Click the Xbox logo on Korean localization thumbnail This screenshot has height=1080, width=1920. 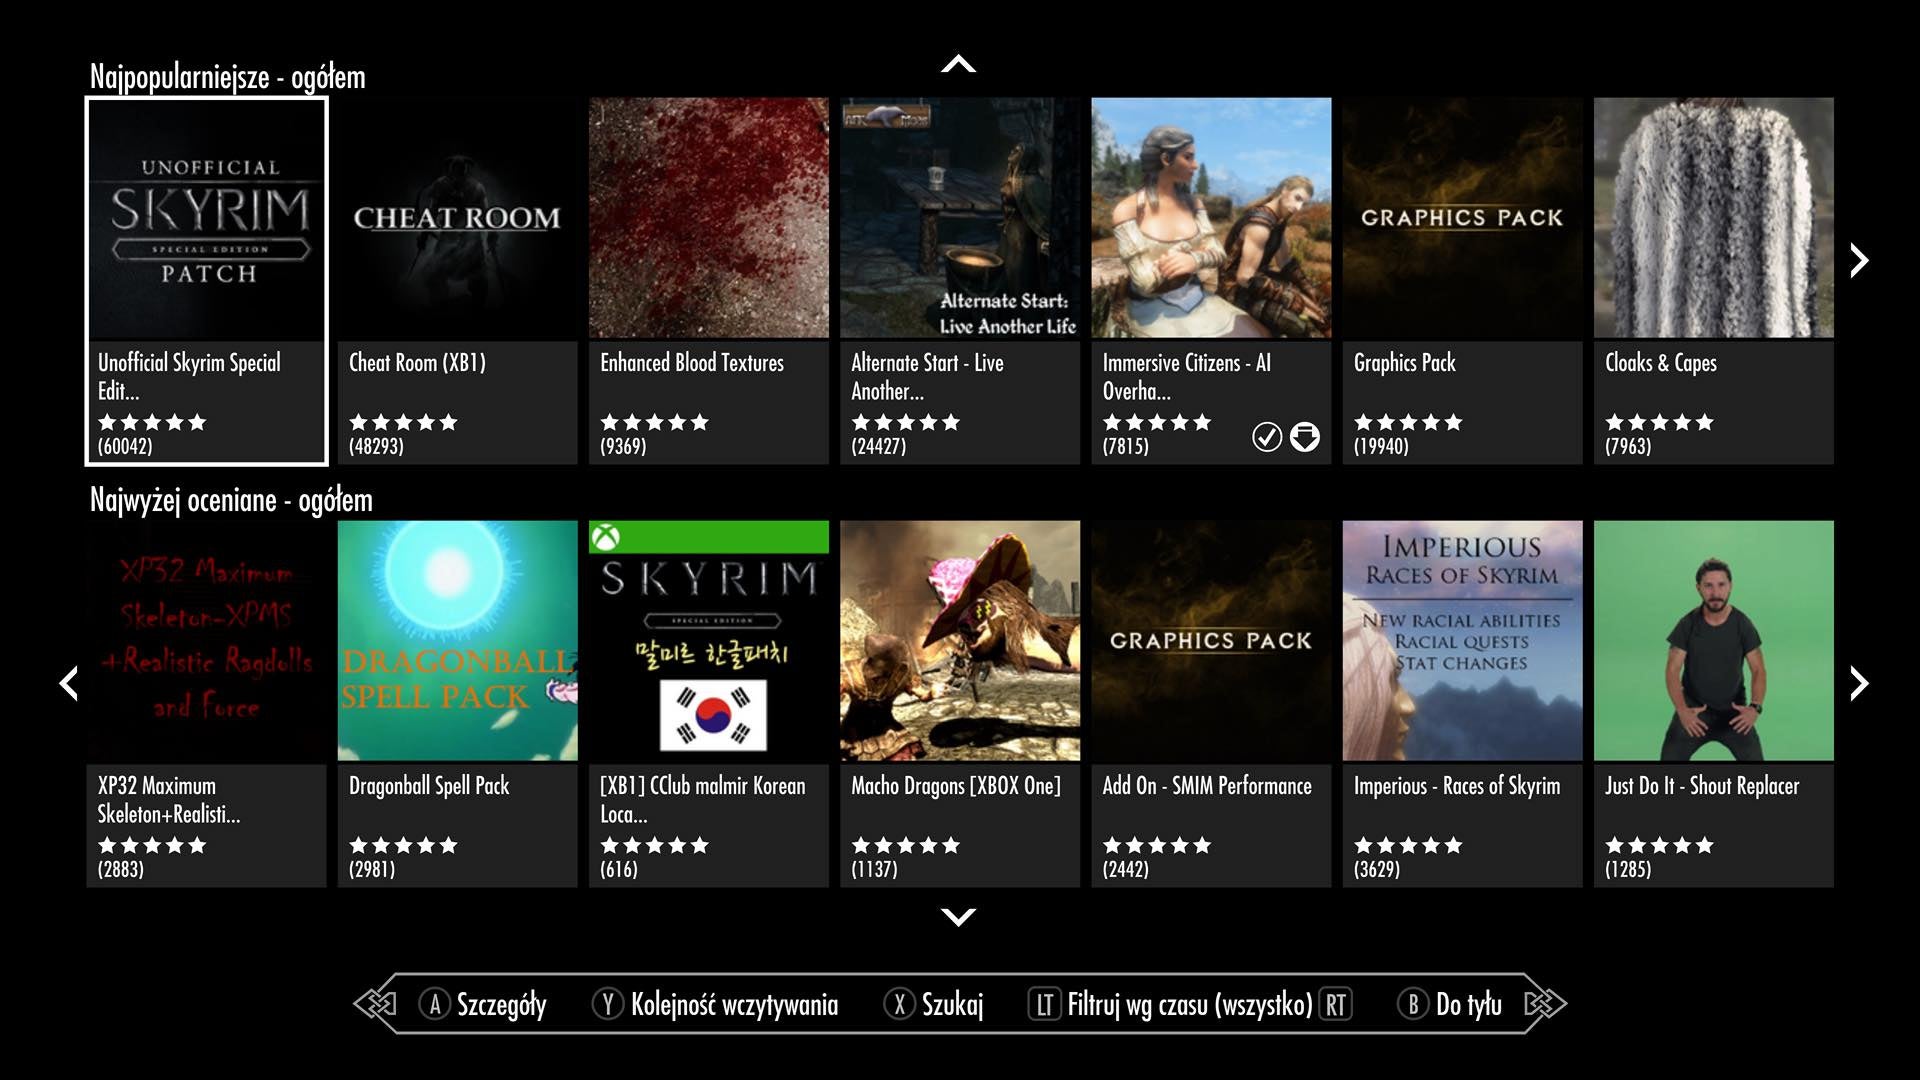pos(605,537)
